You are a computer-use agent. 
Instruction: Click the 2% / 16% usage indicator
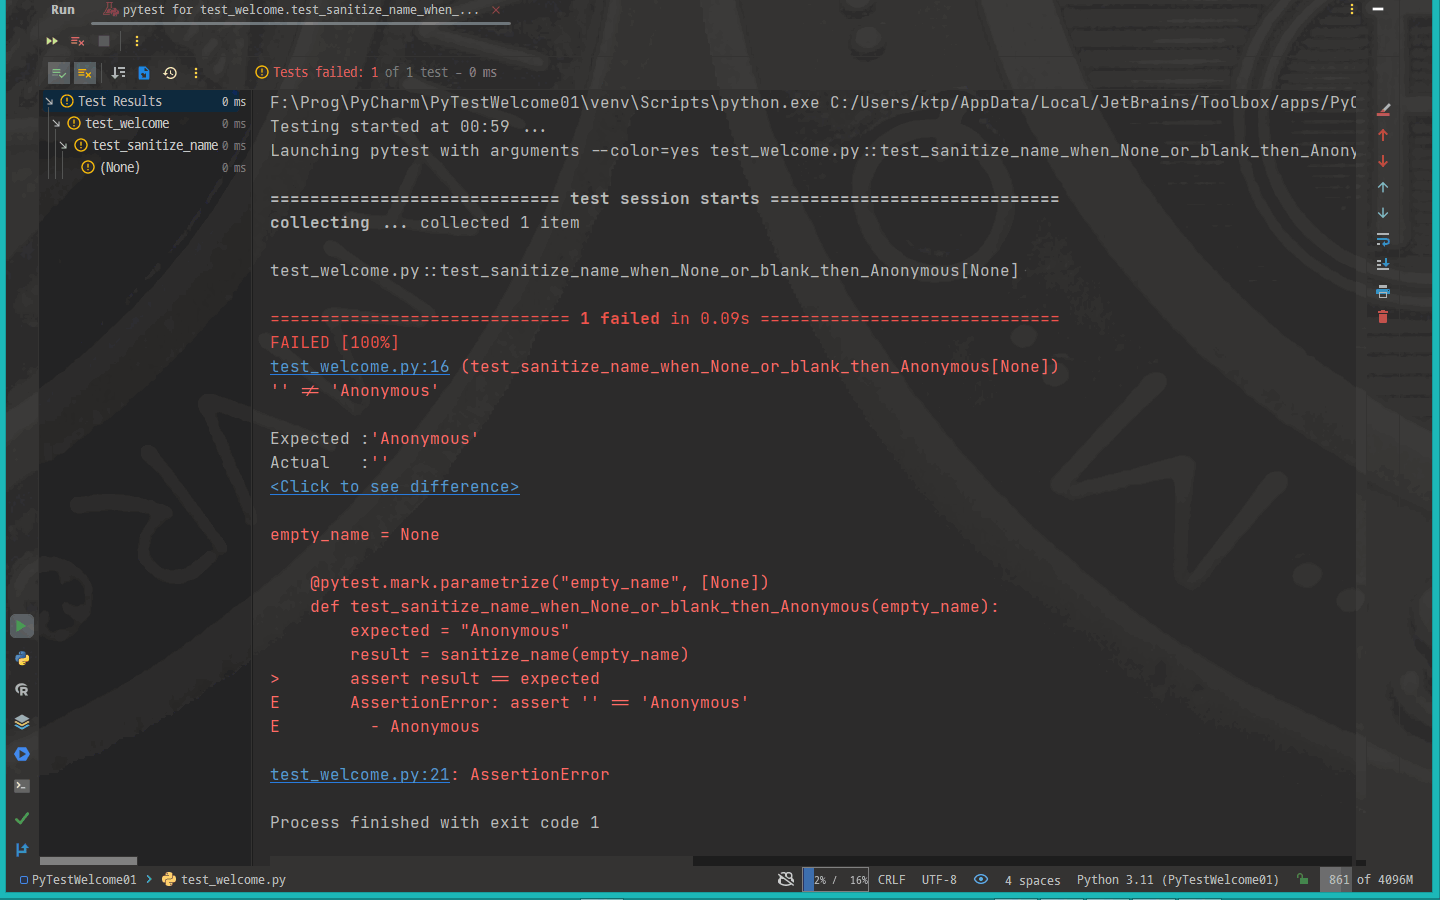tap(835, 880)
